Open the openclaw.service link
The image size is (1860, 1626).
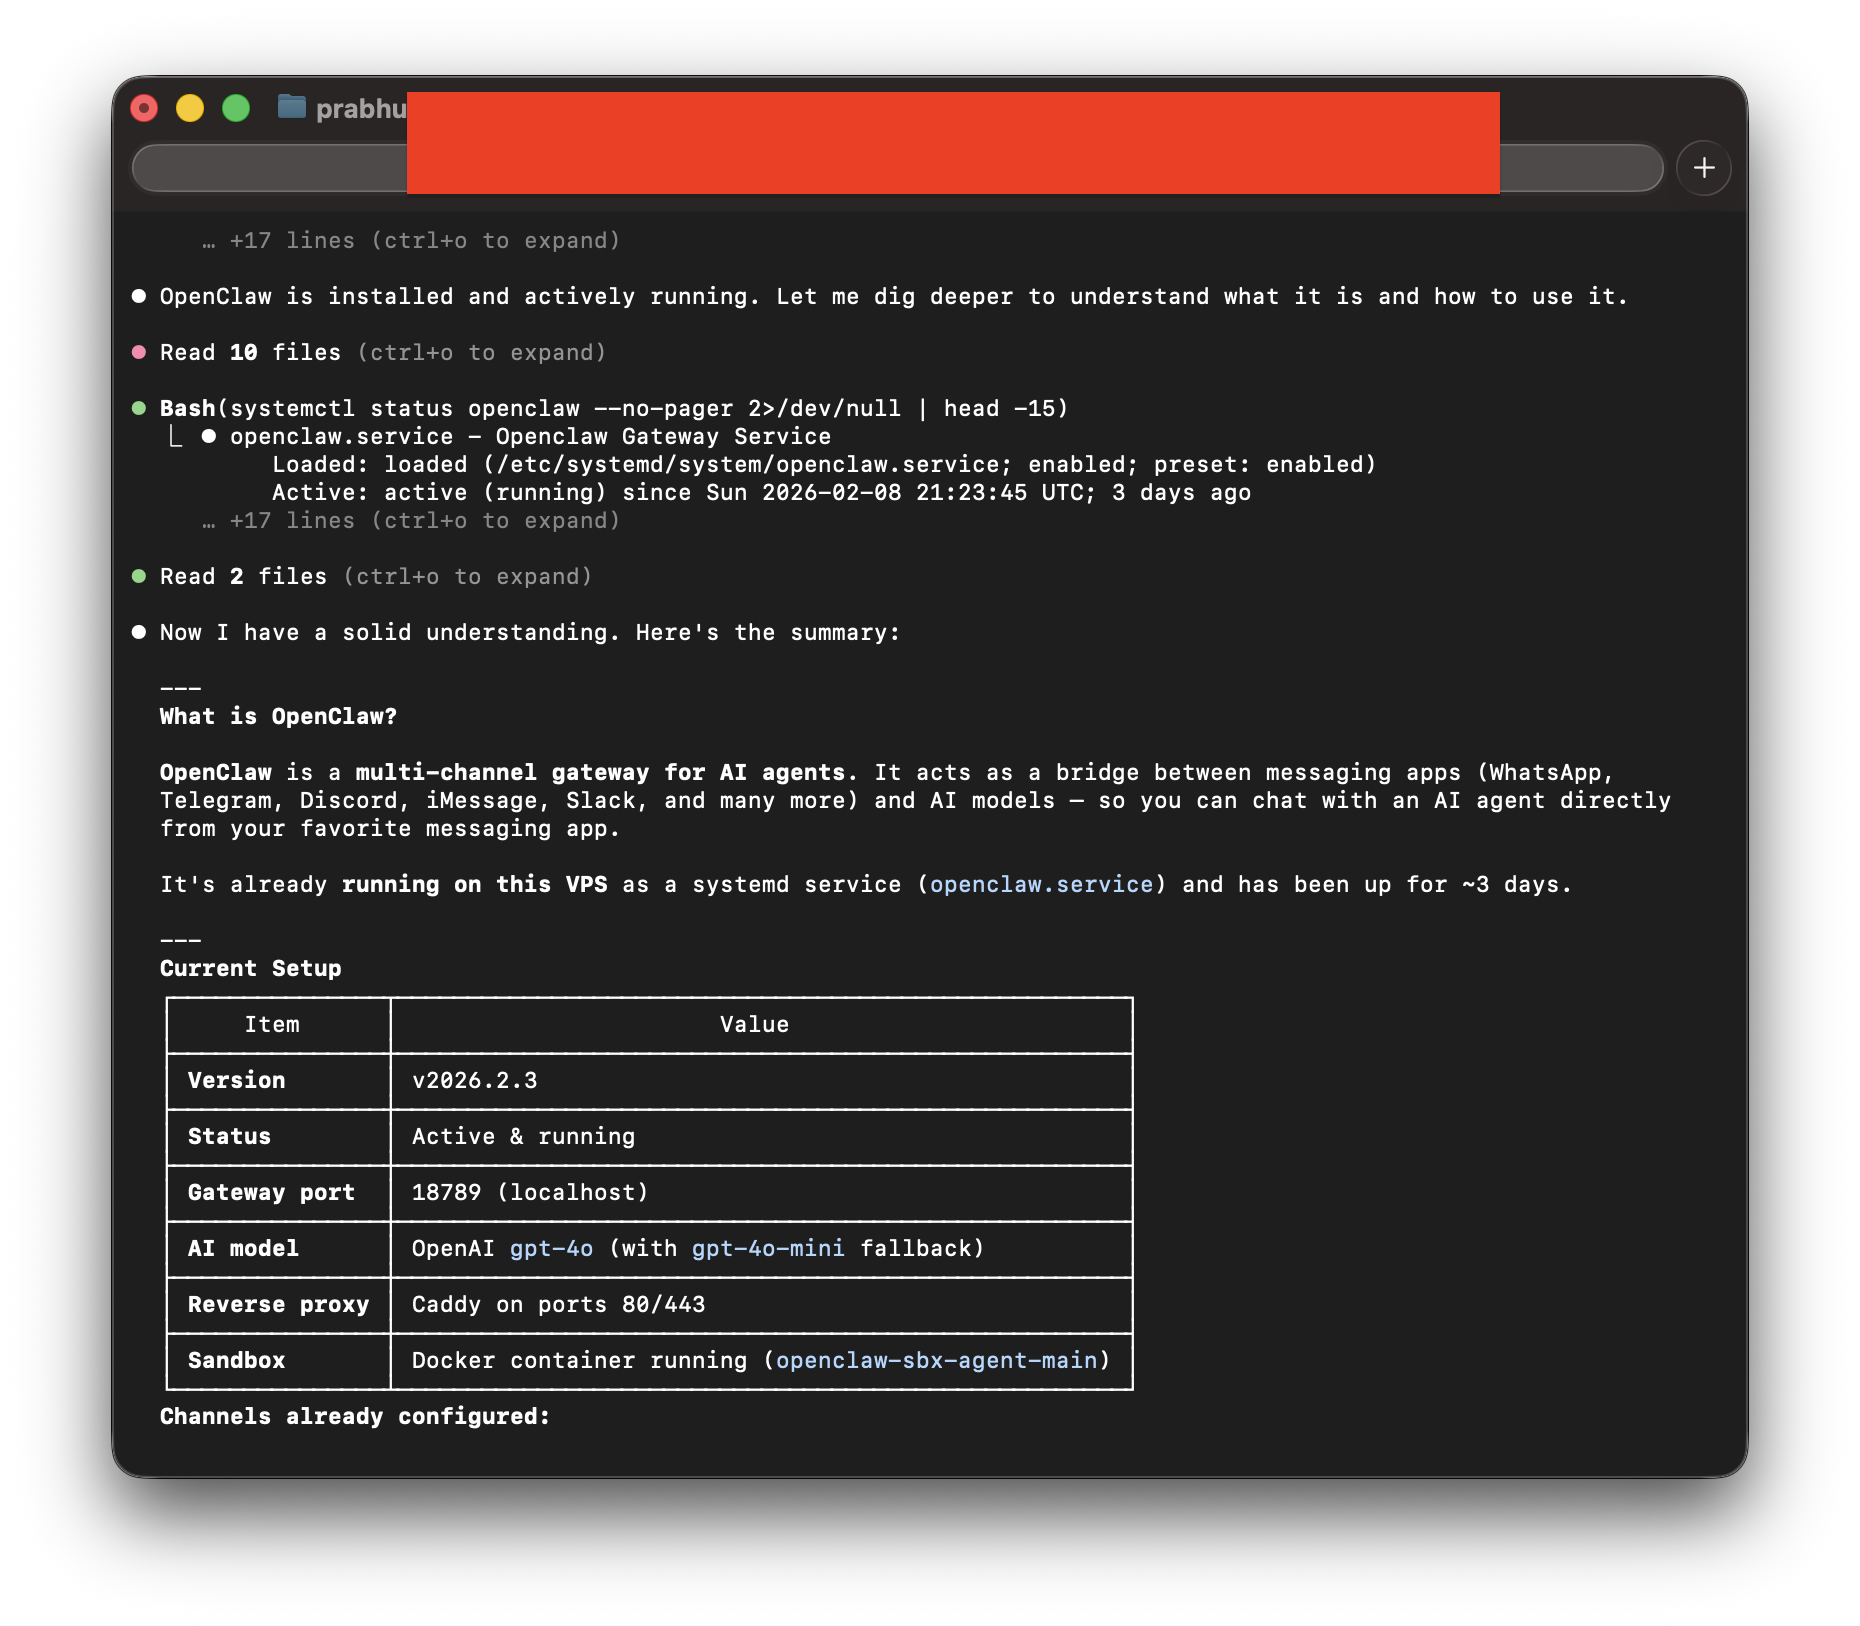[1040, 884]
